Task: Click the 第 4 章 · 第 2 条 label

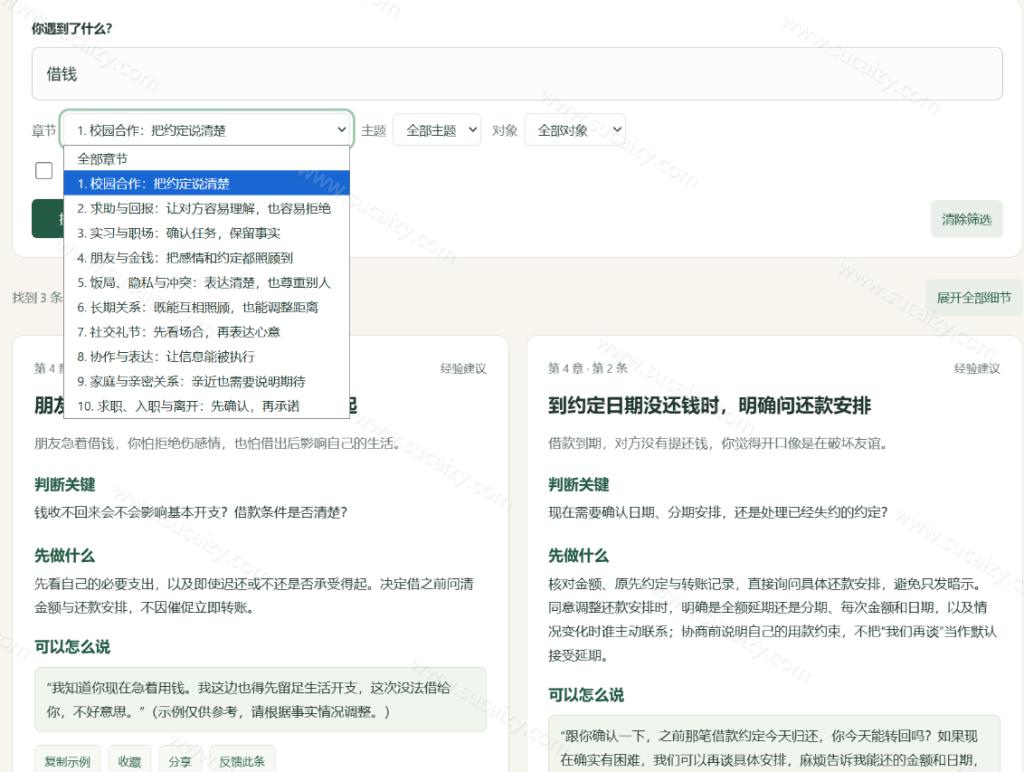Action: point(587,368)
